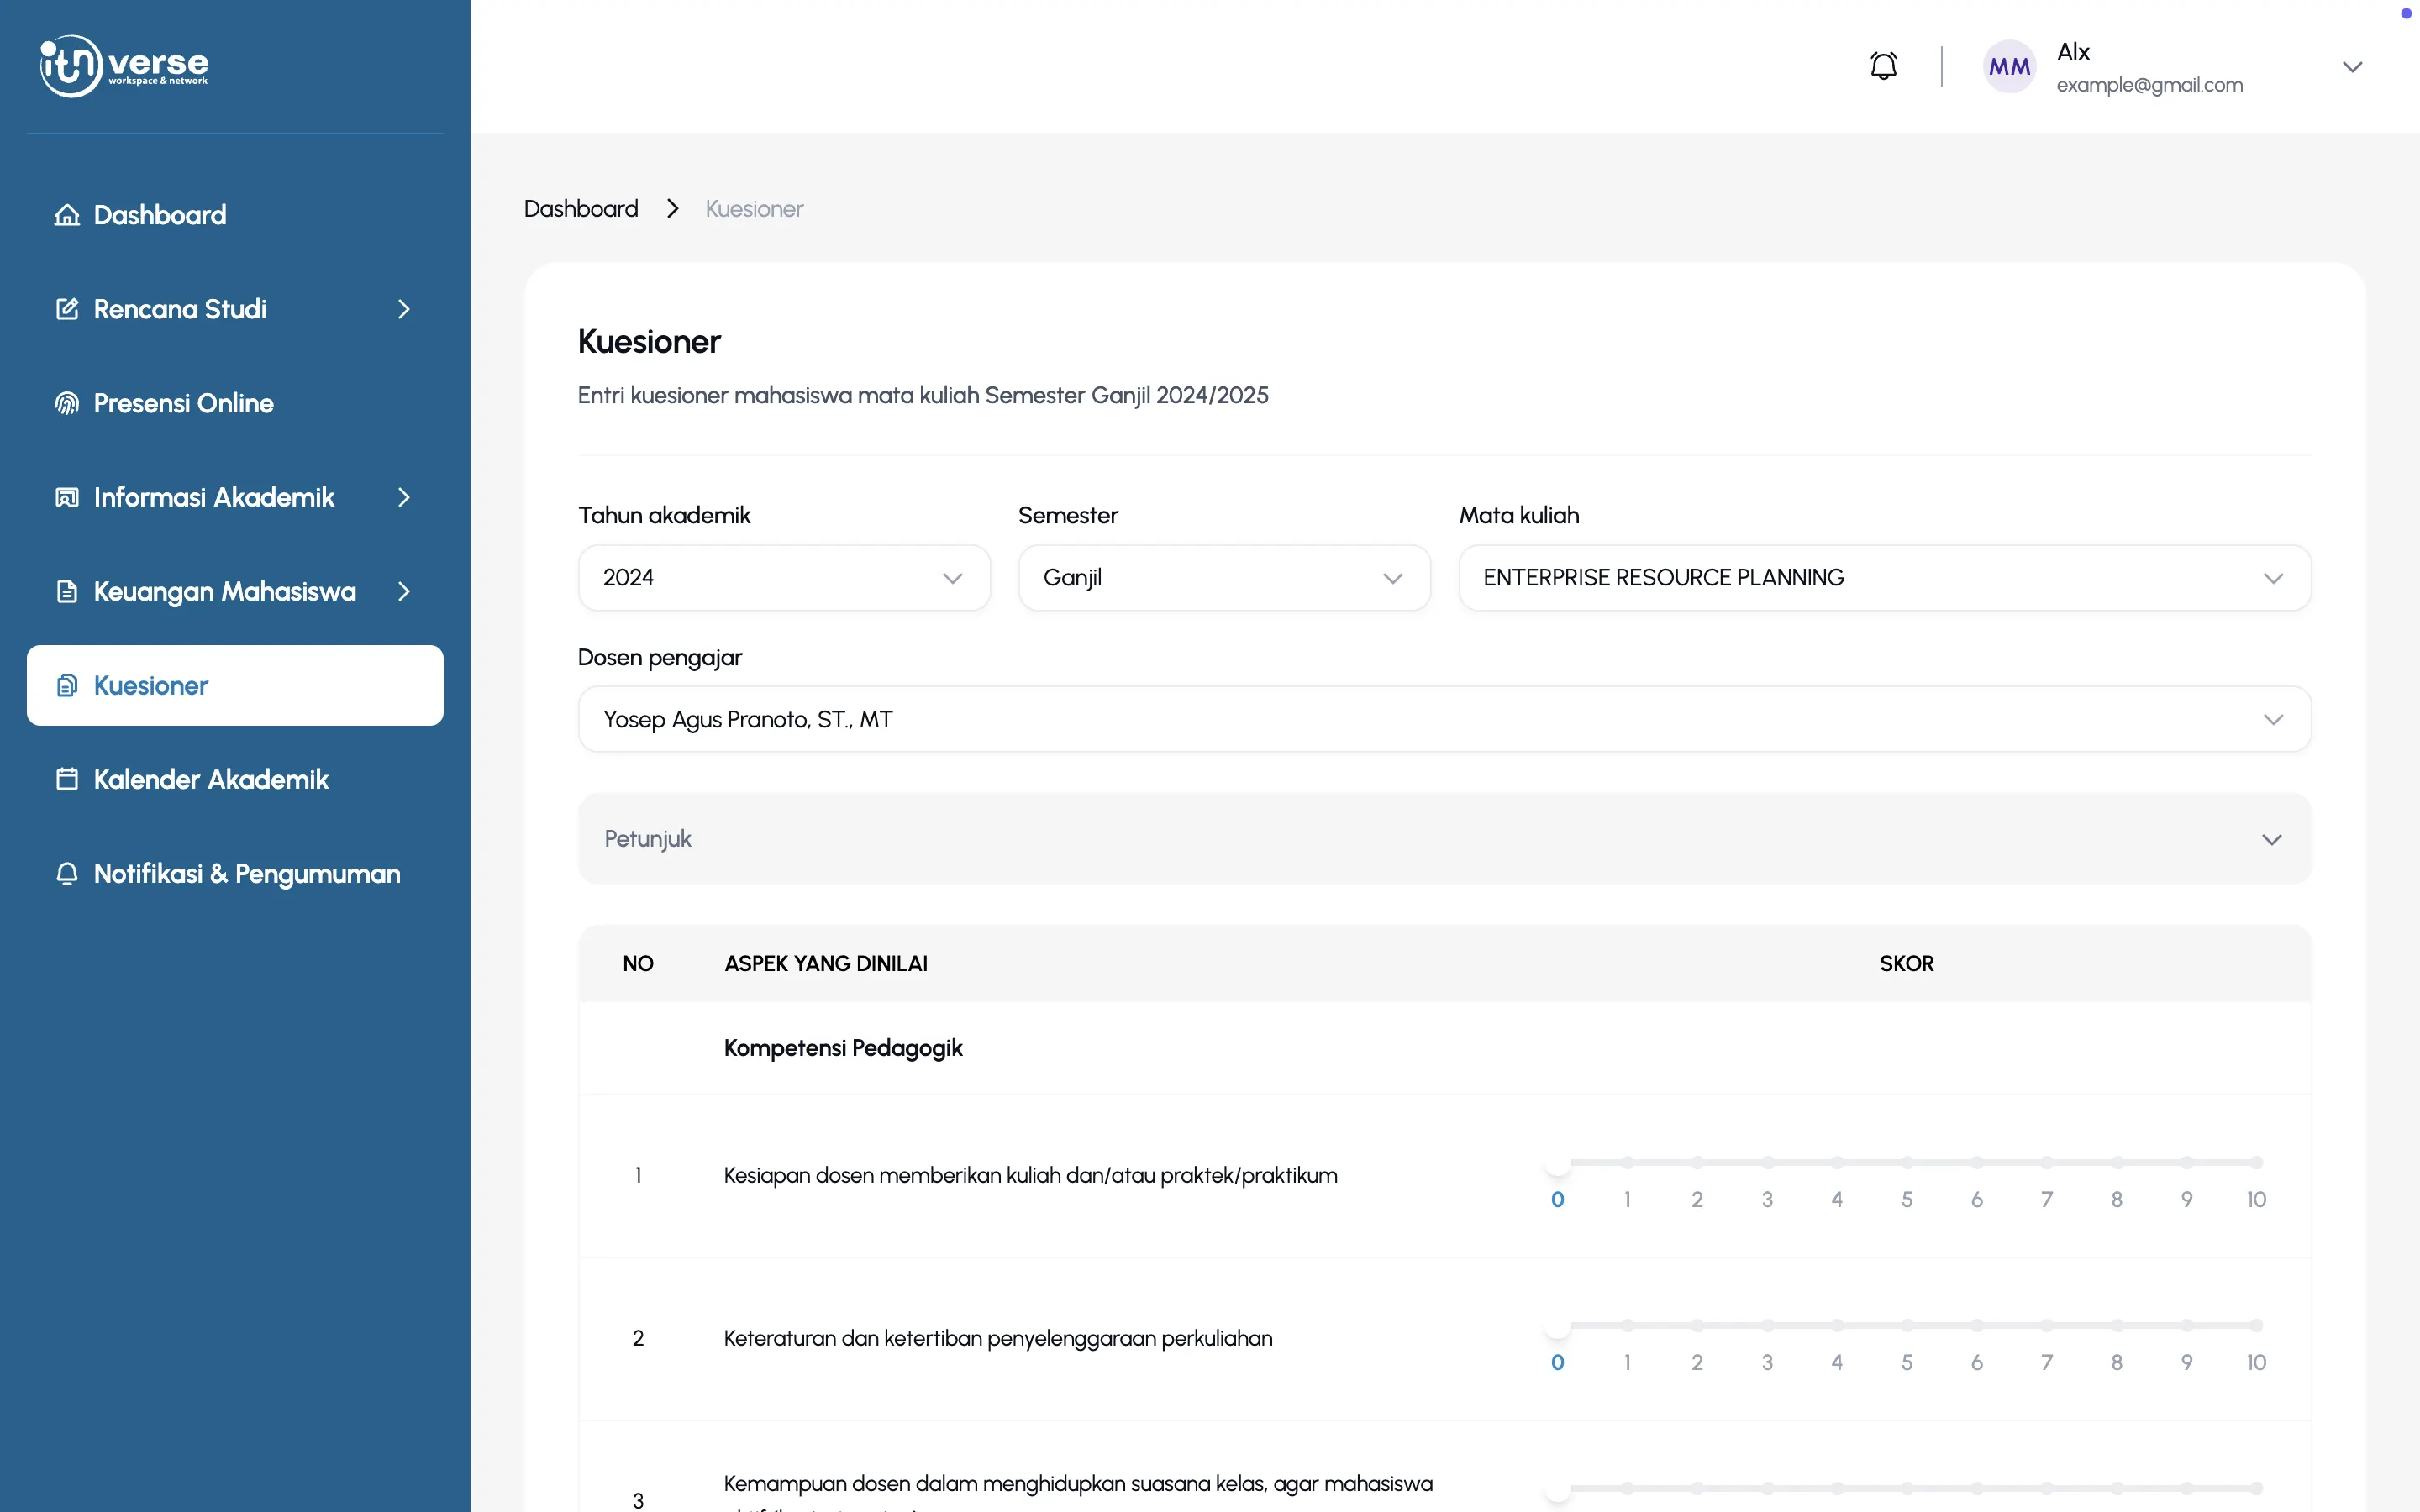Set question 1 score to 6

[x=1977, y=1163]
